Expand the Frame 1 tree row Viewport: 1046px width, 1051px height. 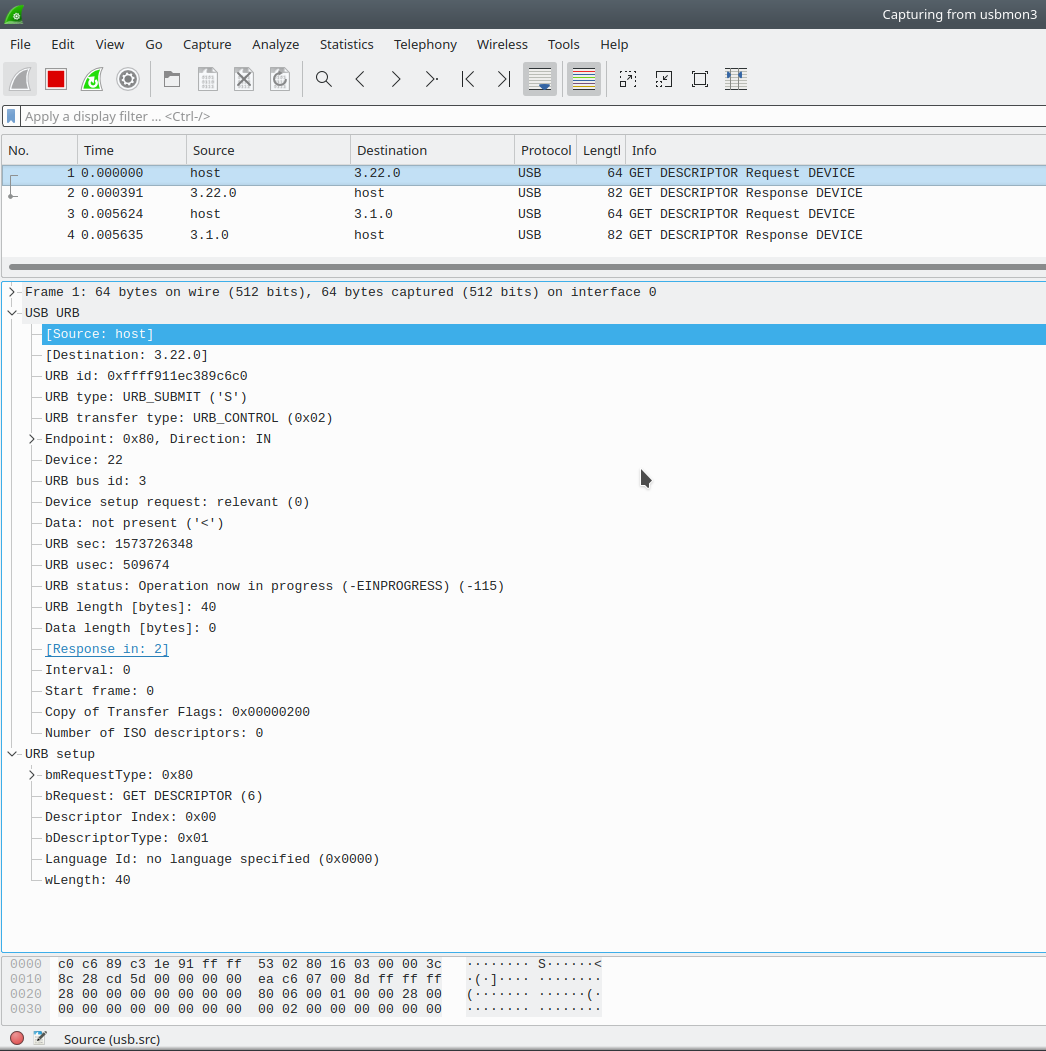(x=12, y=292)
